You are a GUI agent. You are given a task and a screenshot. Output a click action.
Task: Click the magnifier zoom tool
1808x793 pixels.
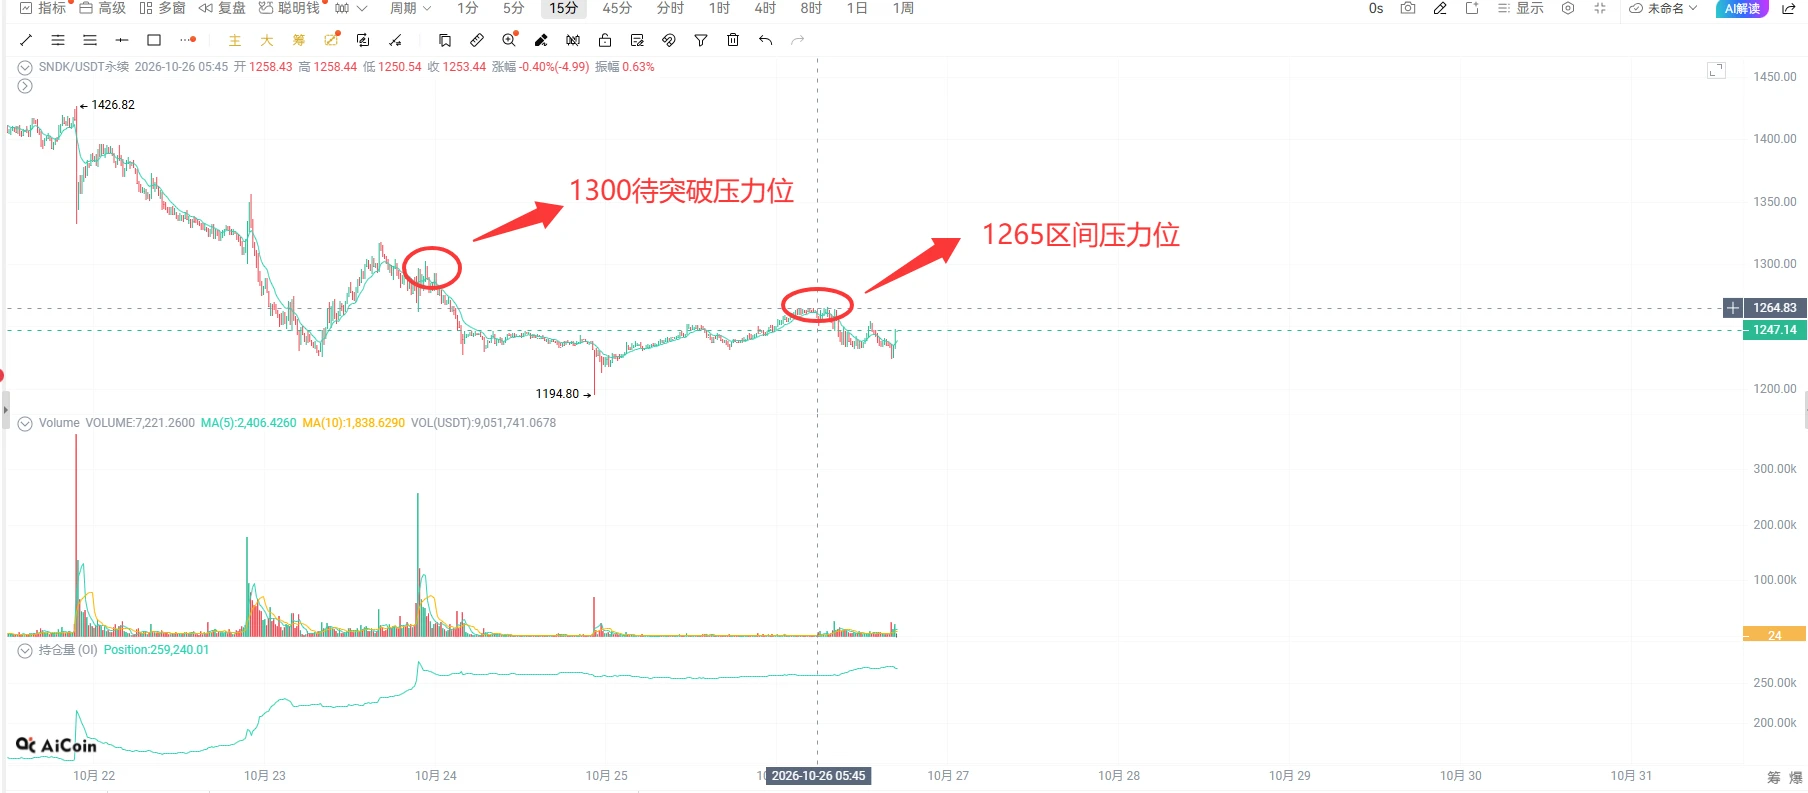(x=510, y=40)
